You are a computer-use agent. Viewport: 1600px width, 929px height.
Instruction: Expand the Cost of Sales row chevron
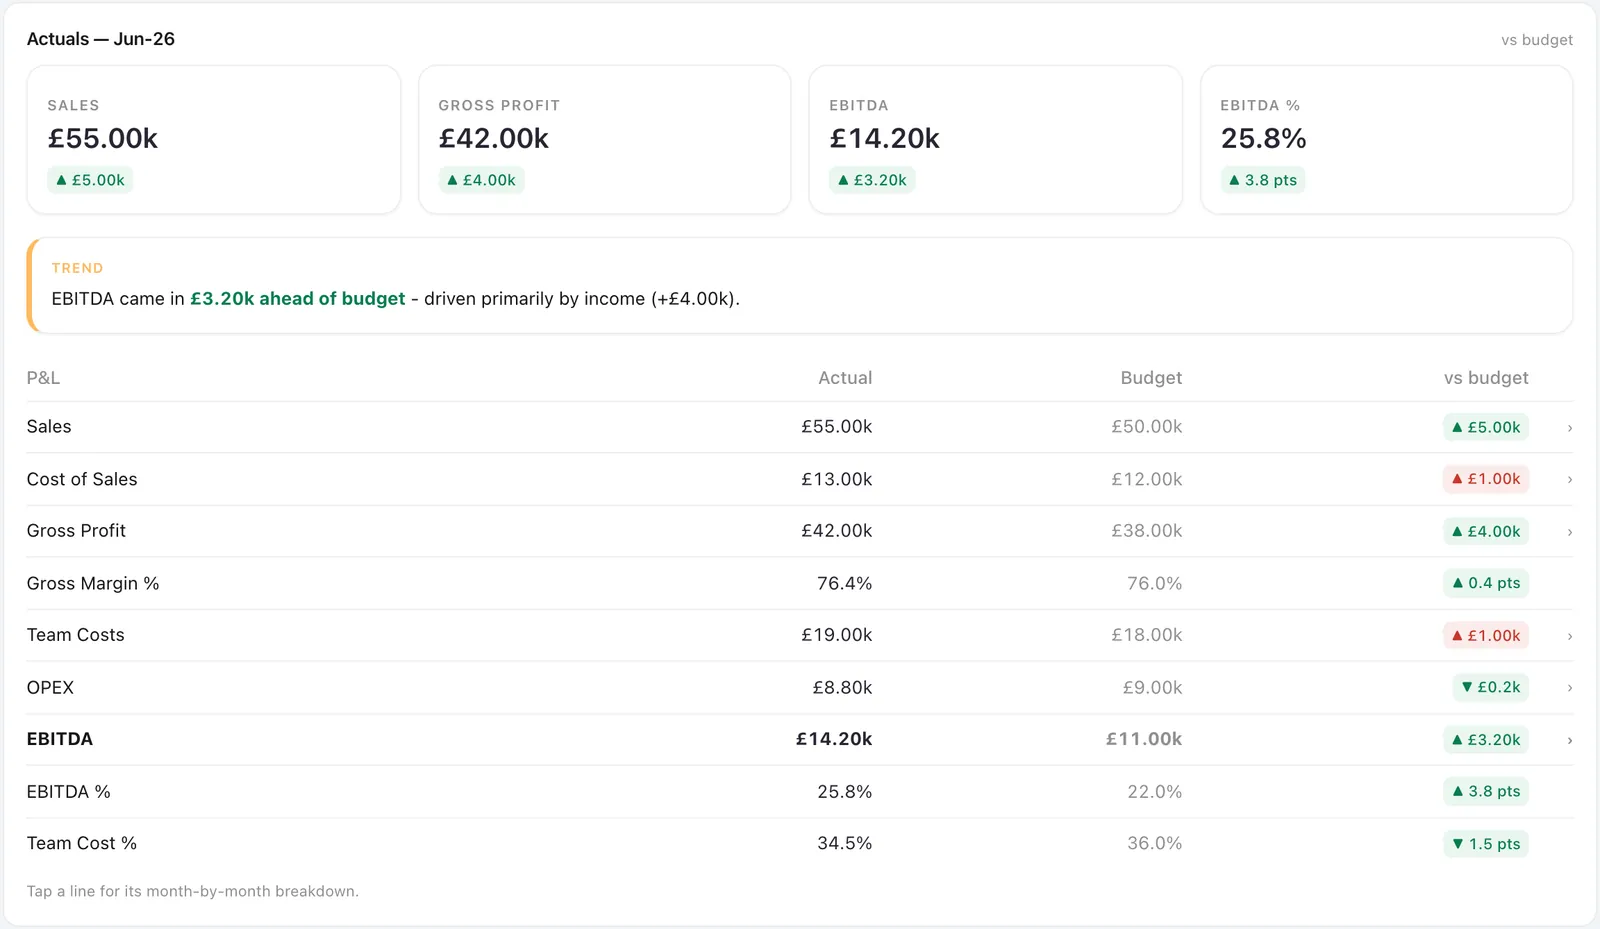(x=1570, y=480)
